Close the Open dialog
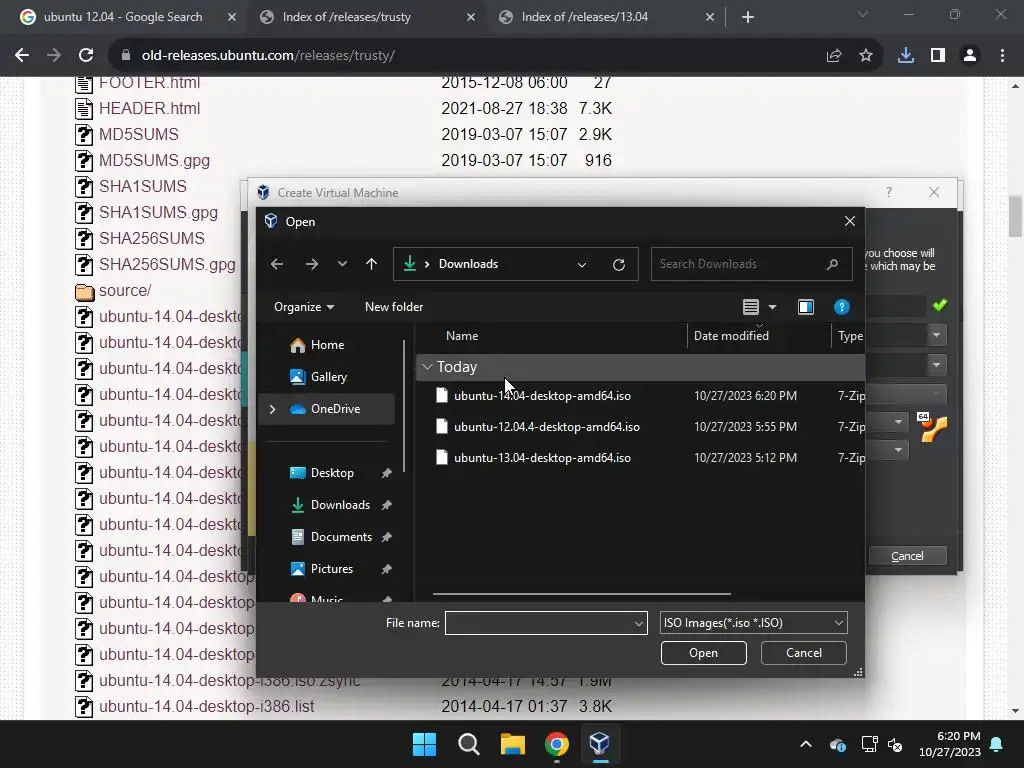 pyautogui.click(x=850, y=221)
